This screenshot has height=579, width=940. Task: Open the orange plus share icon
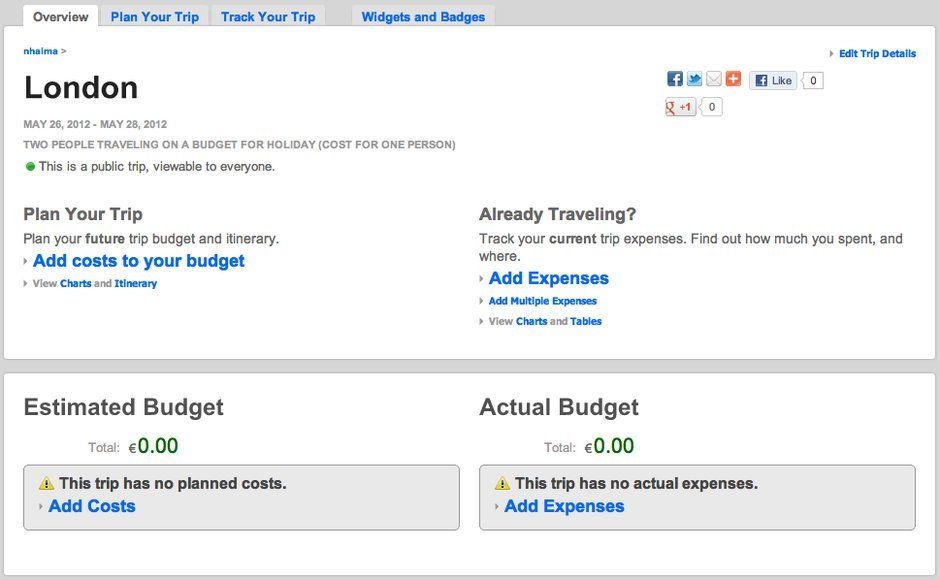coord(733,79)
